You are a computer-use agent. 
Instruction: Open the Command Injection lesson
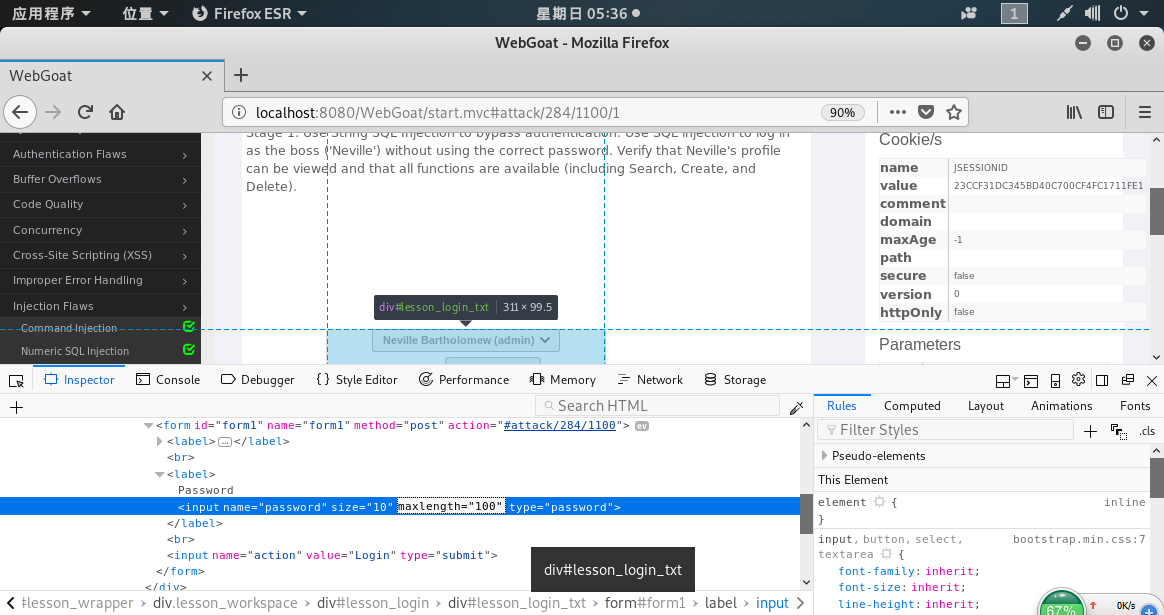pos(69,328)
